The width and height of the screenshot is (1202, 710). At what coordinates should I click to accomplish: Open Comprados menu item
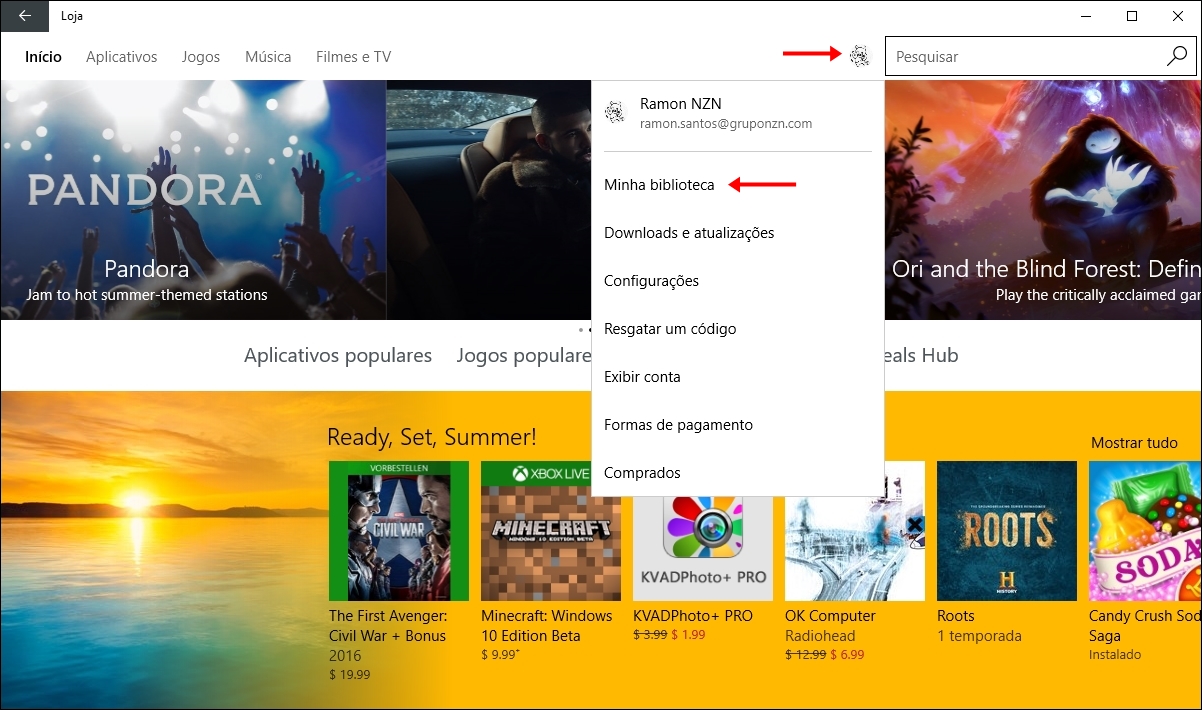642,473
